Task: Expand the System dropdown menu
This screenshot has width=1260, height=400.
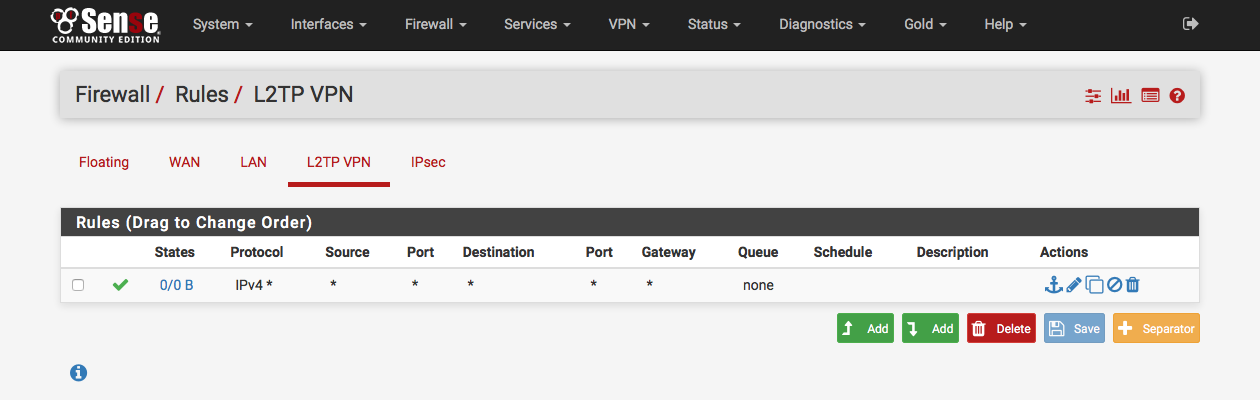Action: (x=222, y=24)
